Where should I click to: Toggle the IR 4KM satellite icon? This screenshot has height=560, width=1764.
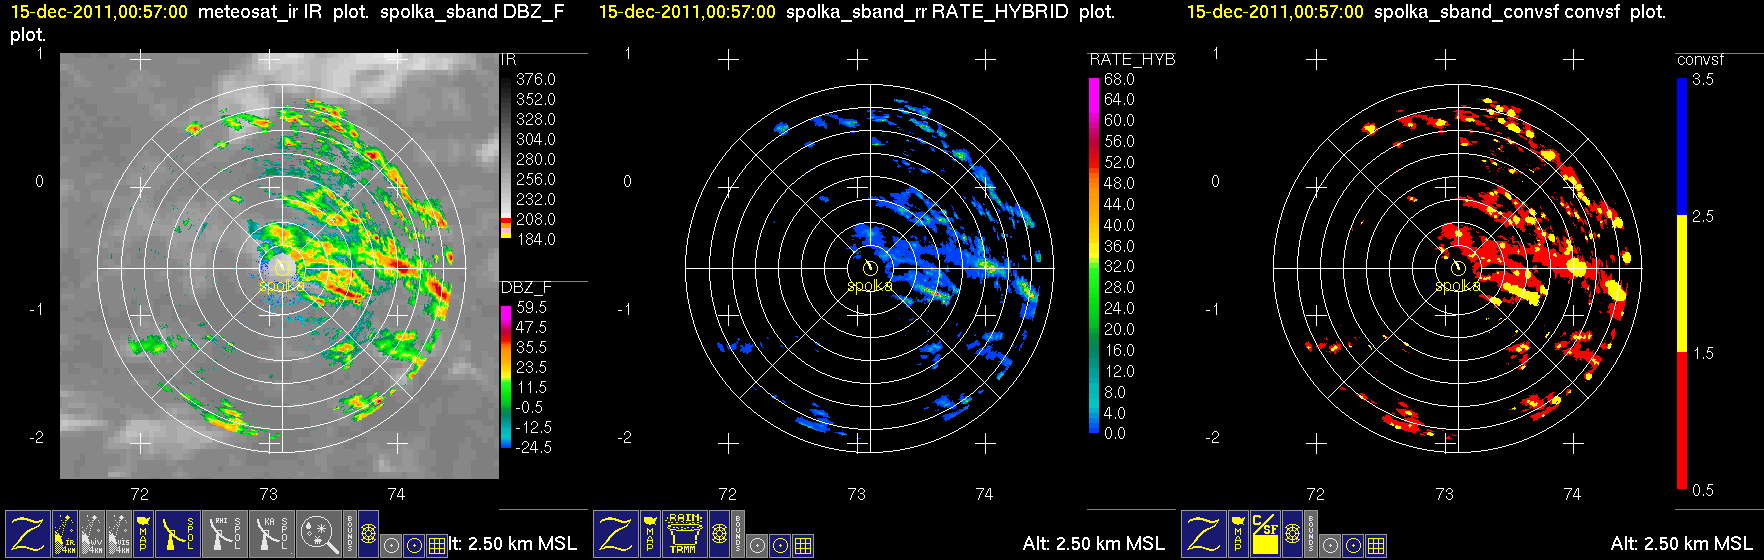[x=65, y=534]
